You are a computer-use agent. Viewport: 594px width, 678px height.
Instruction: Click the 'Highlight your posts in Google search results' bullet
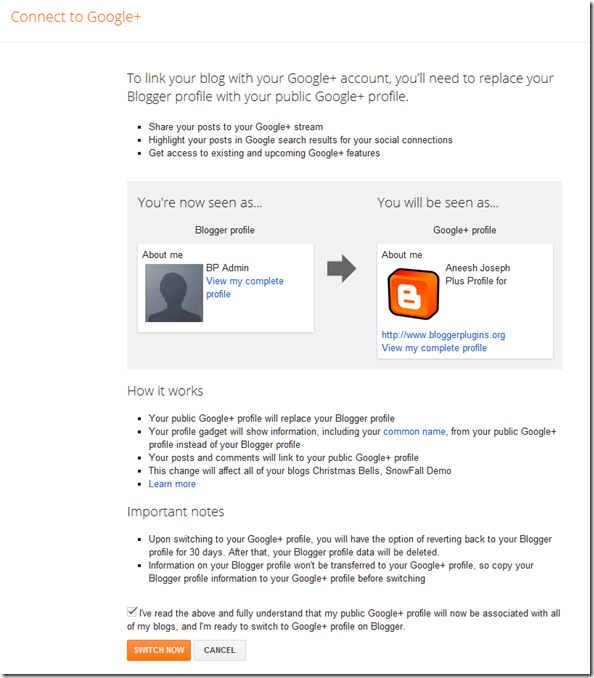coord(300,140)
